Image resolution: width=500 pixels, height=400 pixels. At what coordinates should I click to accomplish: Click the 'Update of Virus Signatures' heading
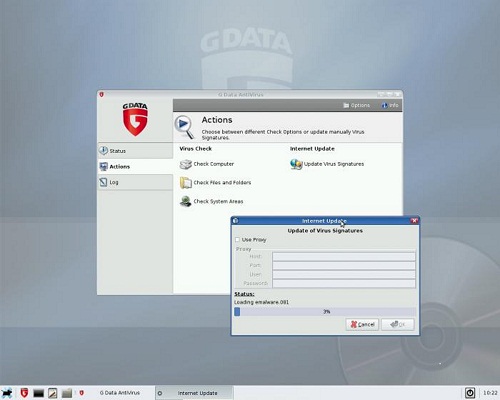pyautogui.click(x=325, y=231)
